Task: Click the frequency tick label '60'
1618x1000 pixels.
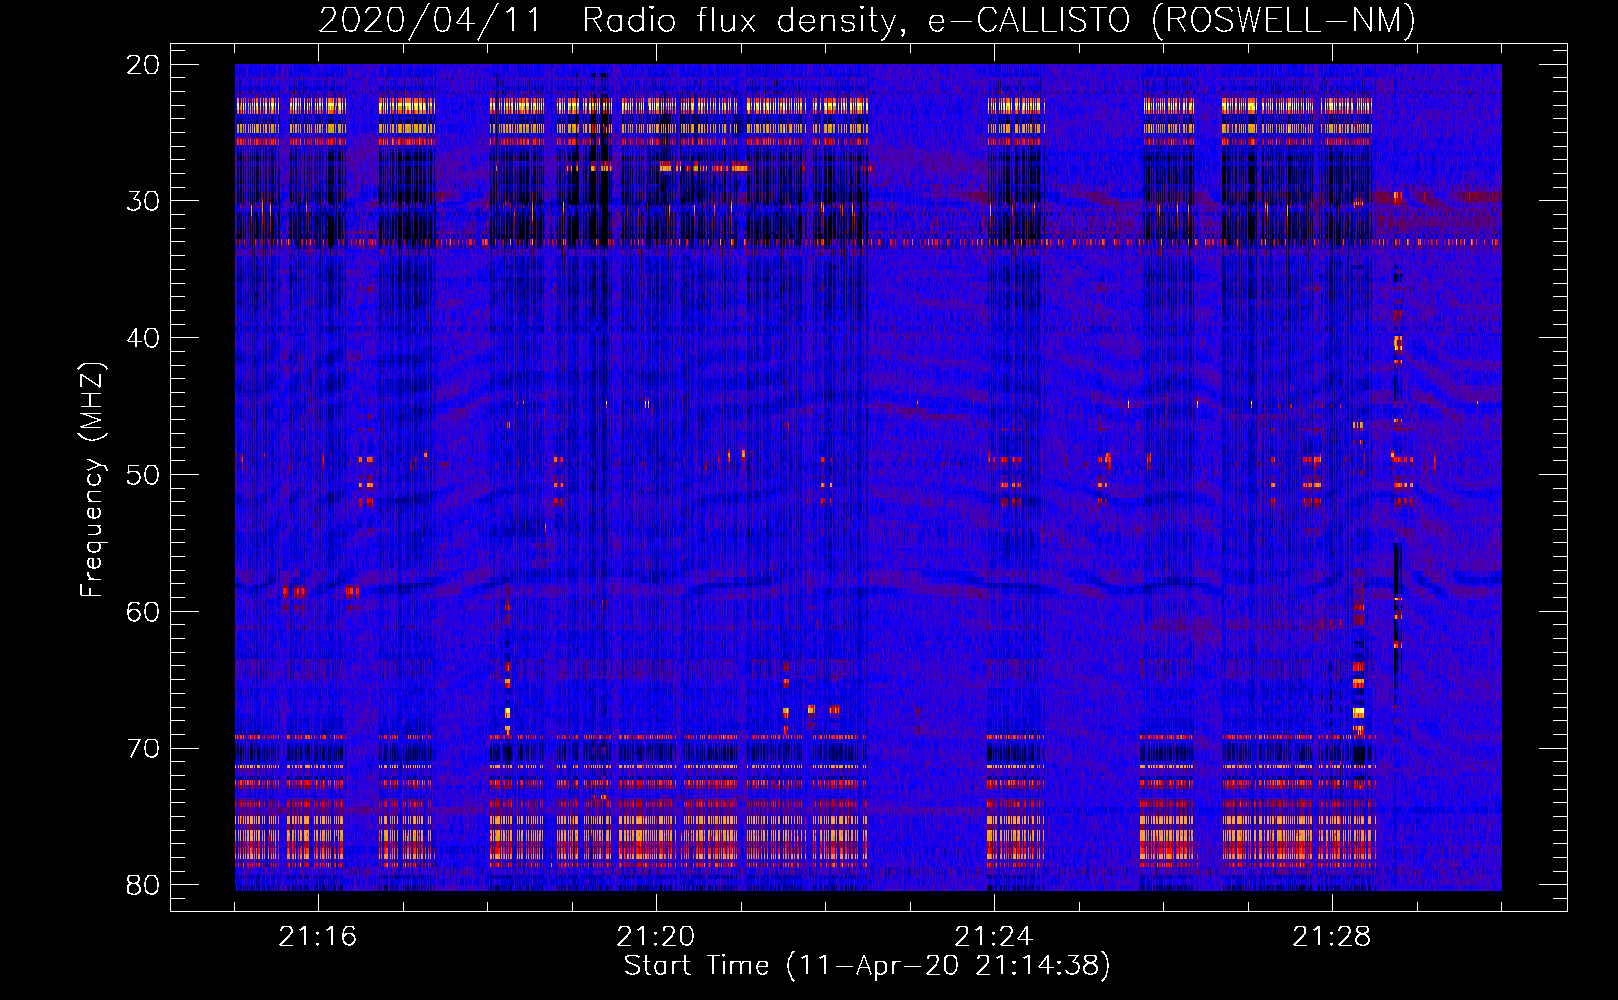Action: point(143,611)
